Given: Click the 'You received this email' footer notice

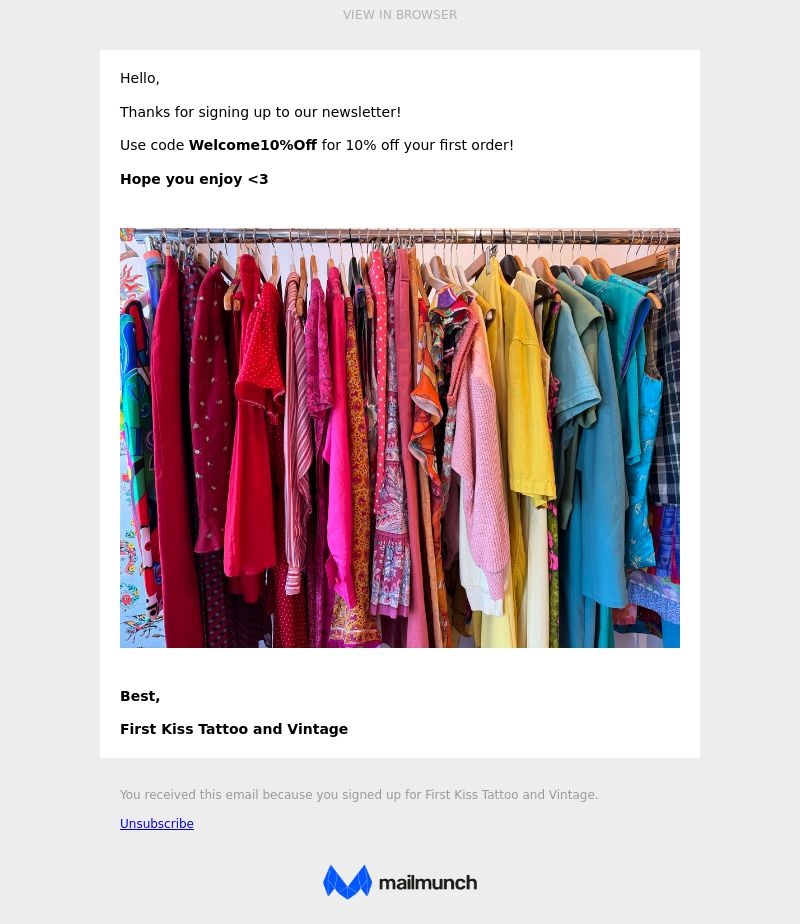Looking at the screenshot, I should (359, 794).
